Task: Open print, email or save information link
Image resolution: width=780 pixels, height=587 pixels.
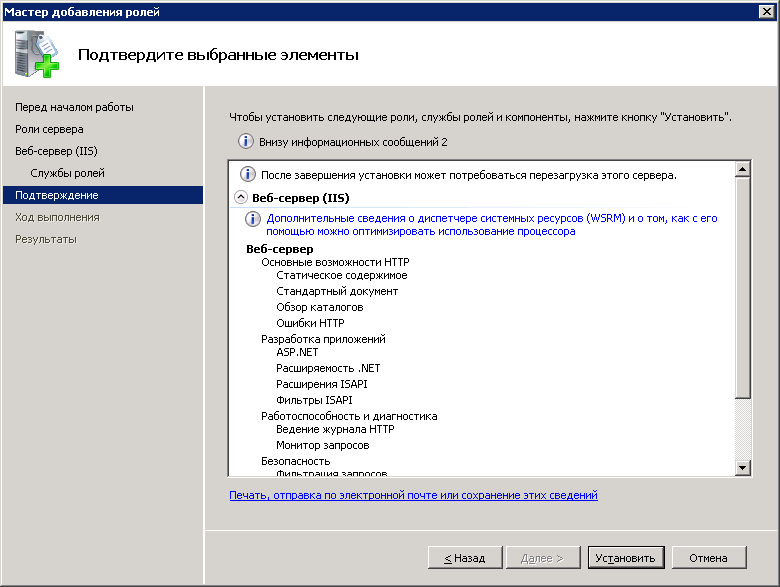Action: coord(413,495)
